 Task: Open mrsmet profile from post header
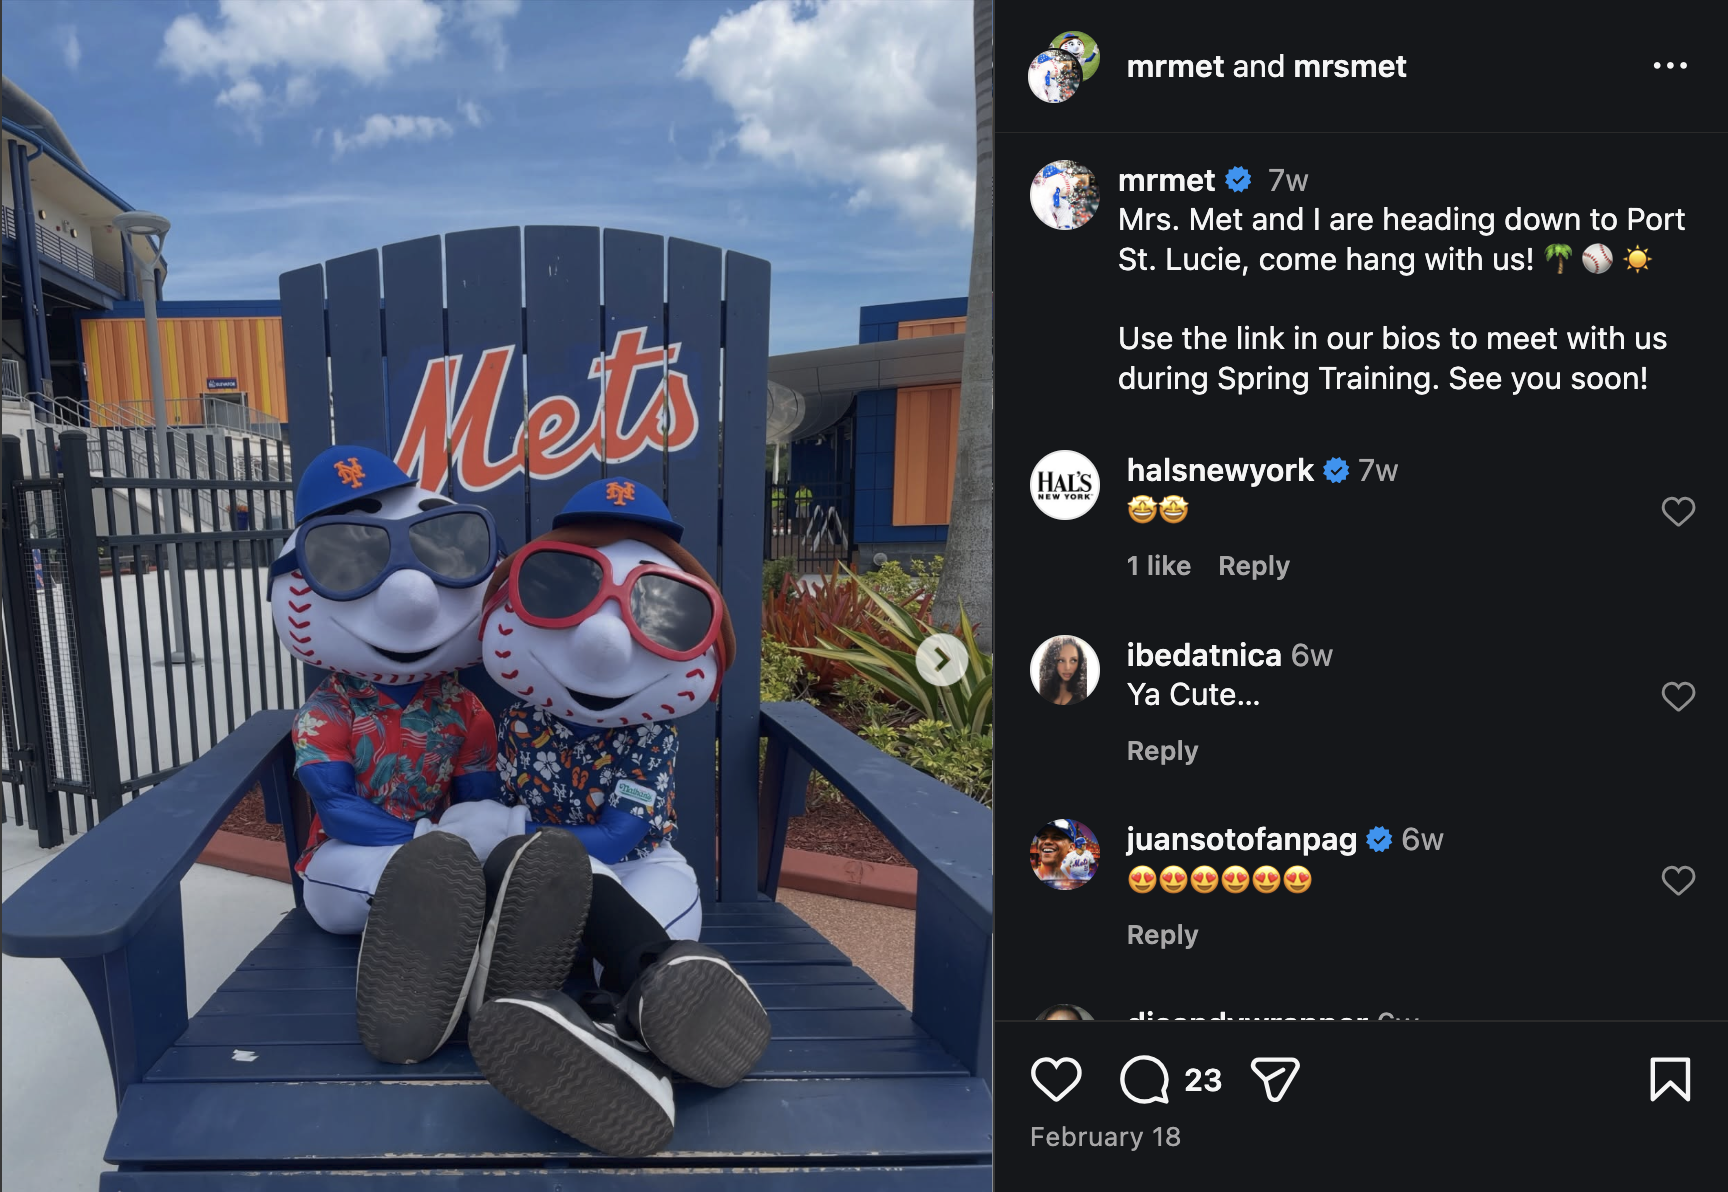coord(1350,66)
